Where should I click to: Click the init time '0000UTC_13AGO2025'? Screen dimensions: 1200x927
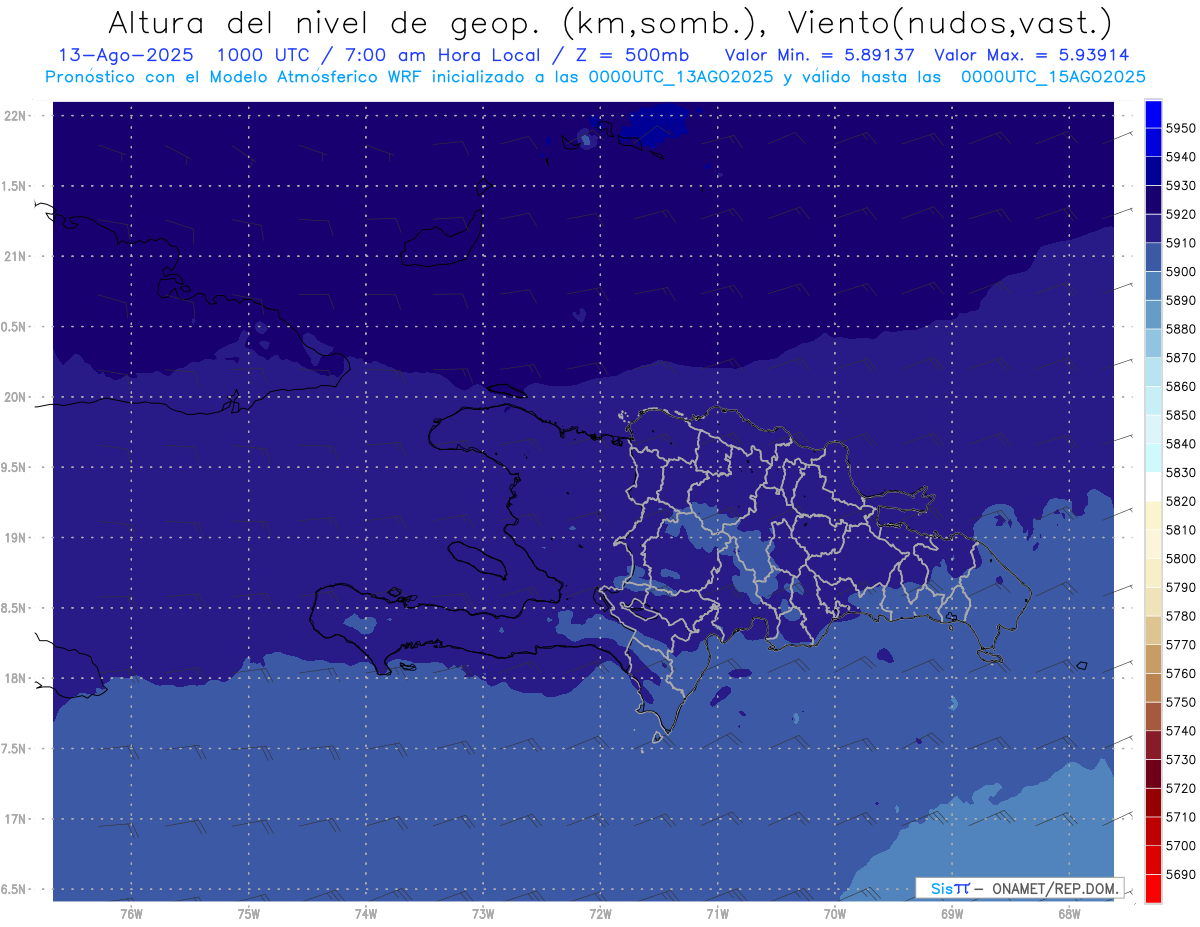click(x=680, y=77)
